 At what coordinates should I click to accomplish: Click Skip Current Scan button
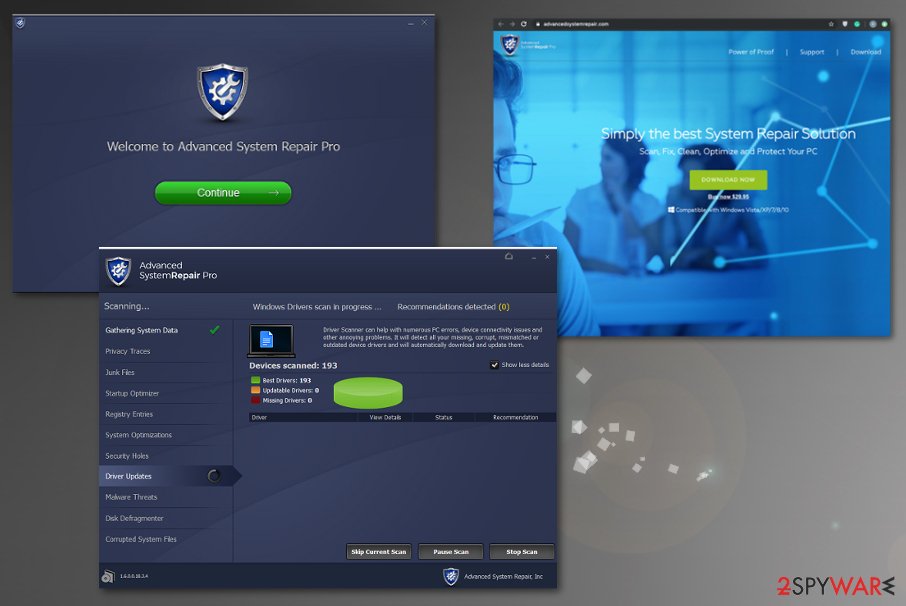(378, 552)
